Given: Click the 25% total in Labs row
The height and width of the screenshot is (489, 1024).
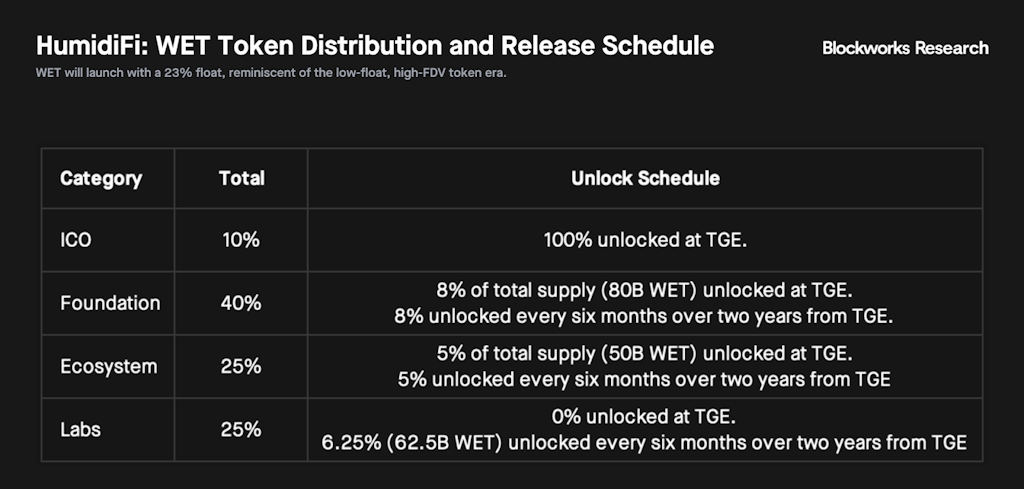Looking at the screenshot, I should [x=241, y=430].
